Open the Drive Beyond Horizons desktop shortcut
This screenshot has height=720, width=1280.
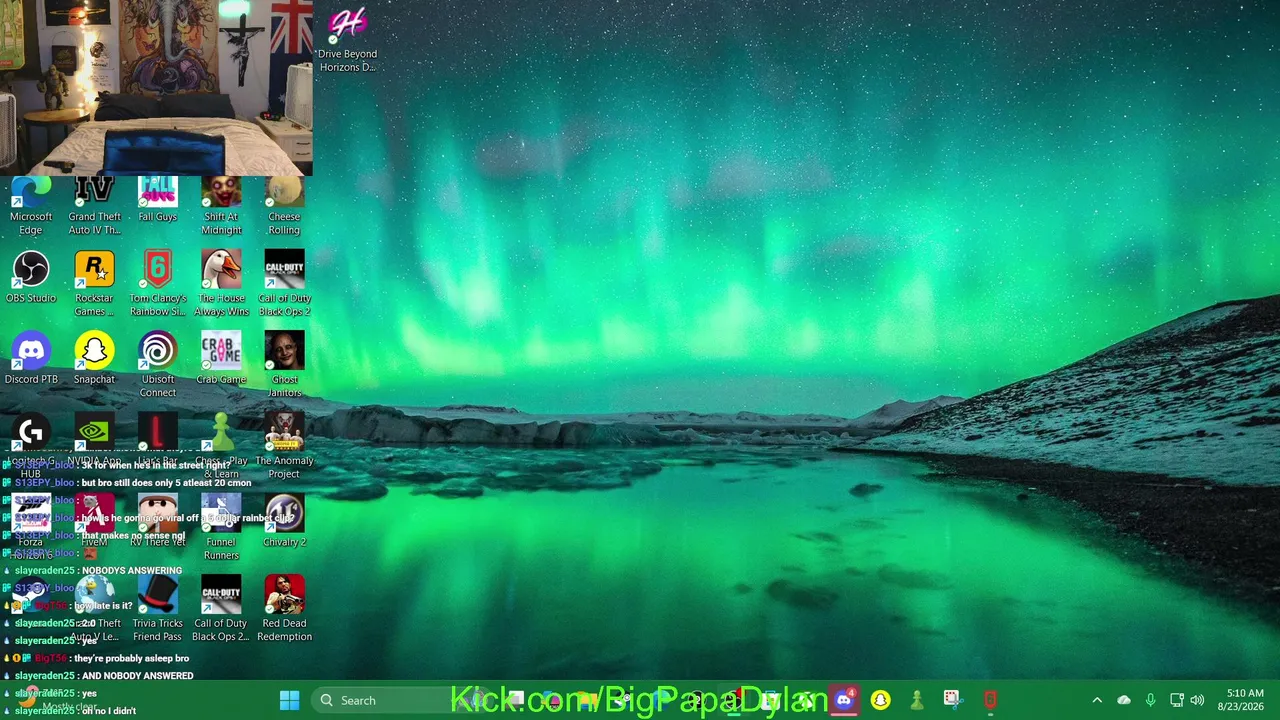(347, 40)
